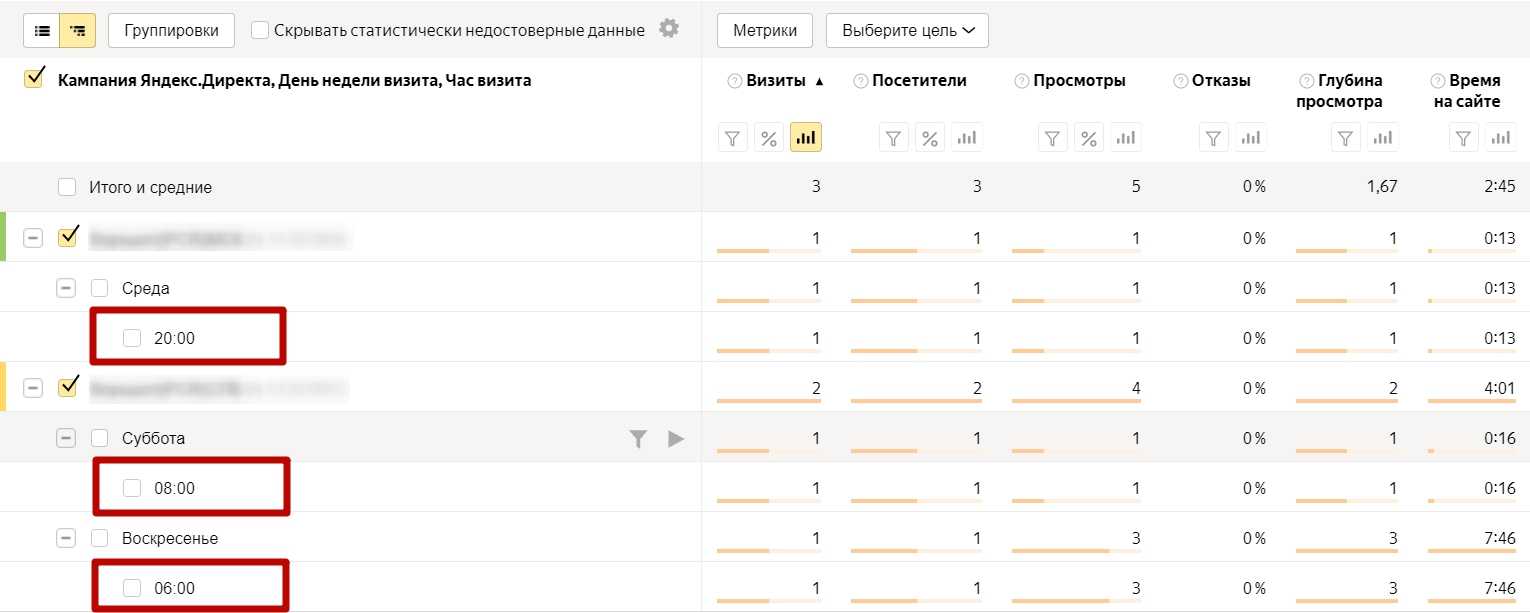Collapse the Воскресенье row
1530x613 pixels.
pos(66,538)
